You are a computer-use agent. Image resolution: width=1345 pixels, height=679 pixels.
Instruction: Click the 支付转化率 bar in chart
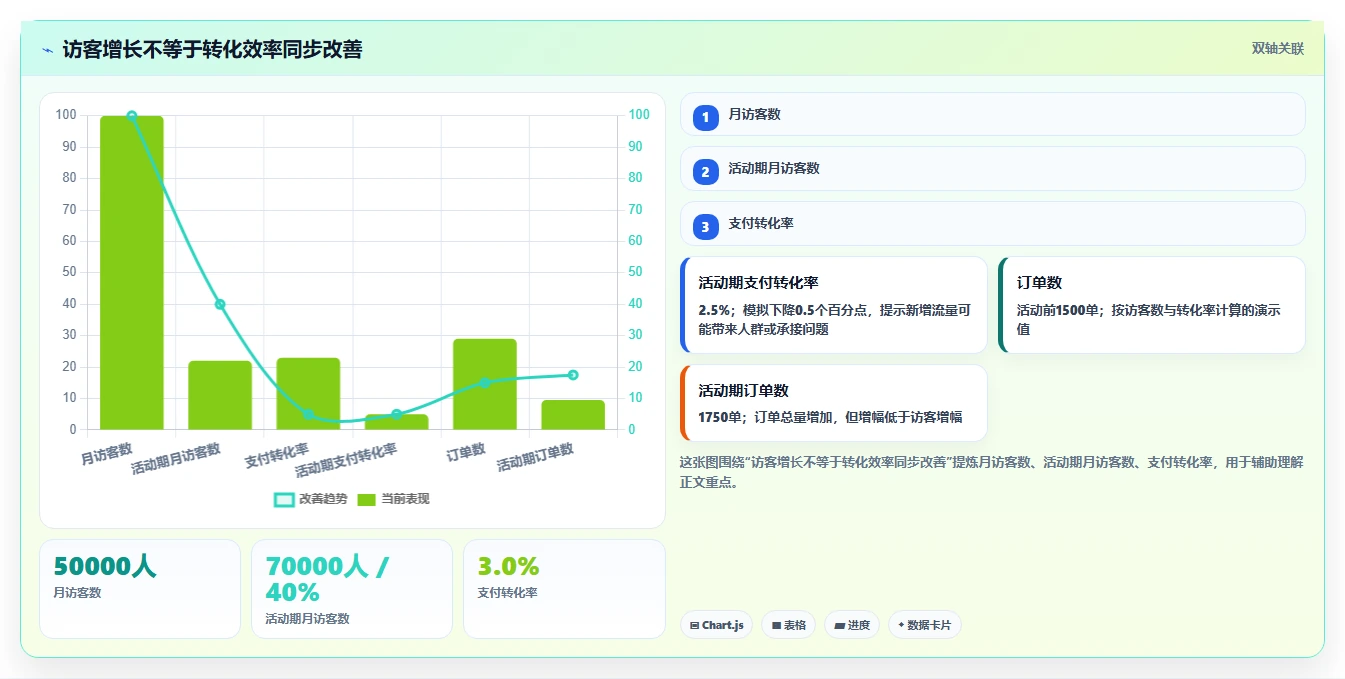pos(308,394)
